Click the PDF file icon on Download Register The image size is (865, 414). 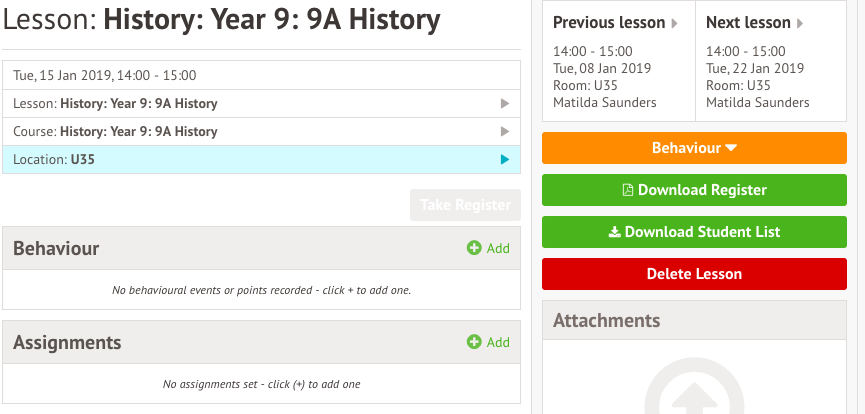(x=628, y=190)
